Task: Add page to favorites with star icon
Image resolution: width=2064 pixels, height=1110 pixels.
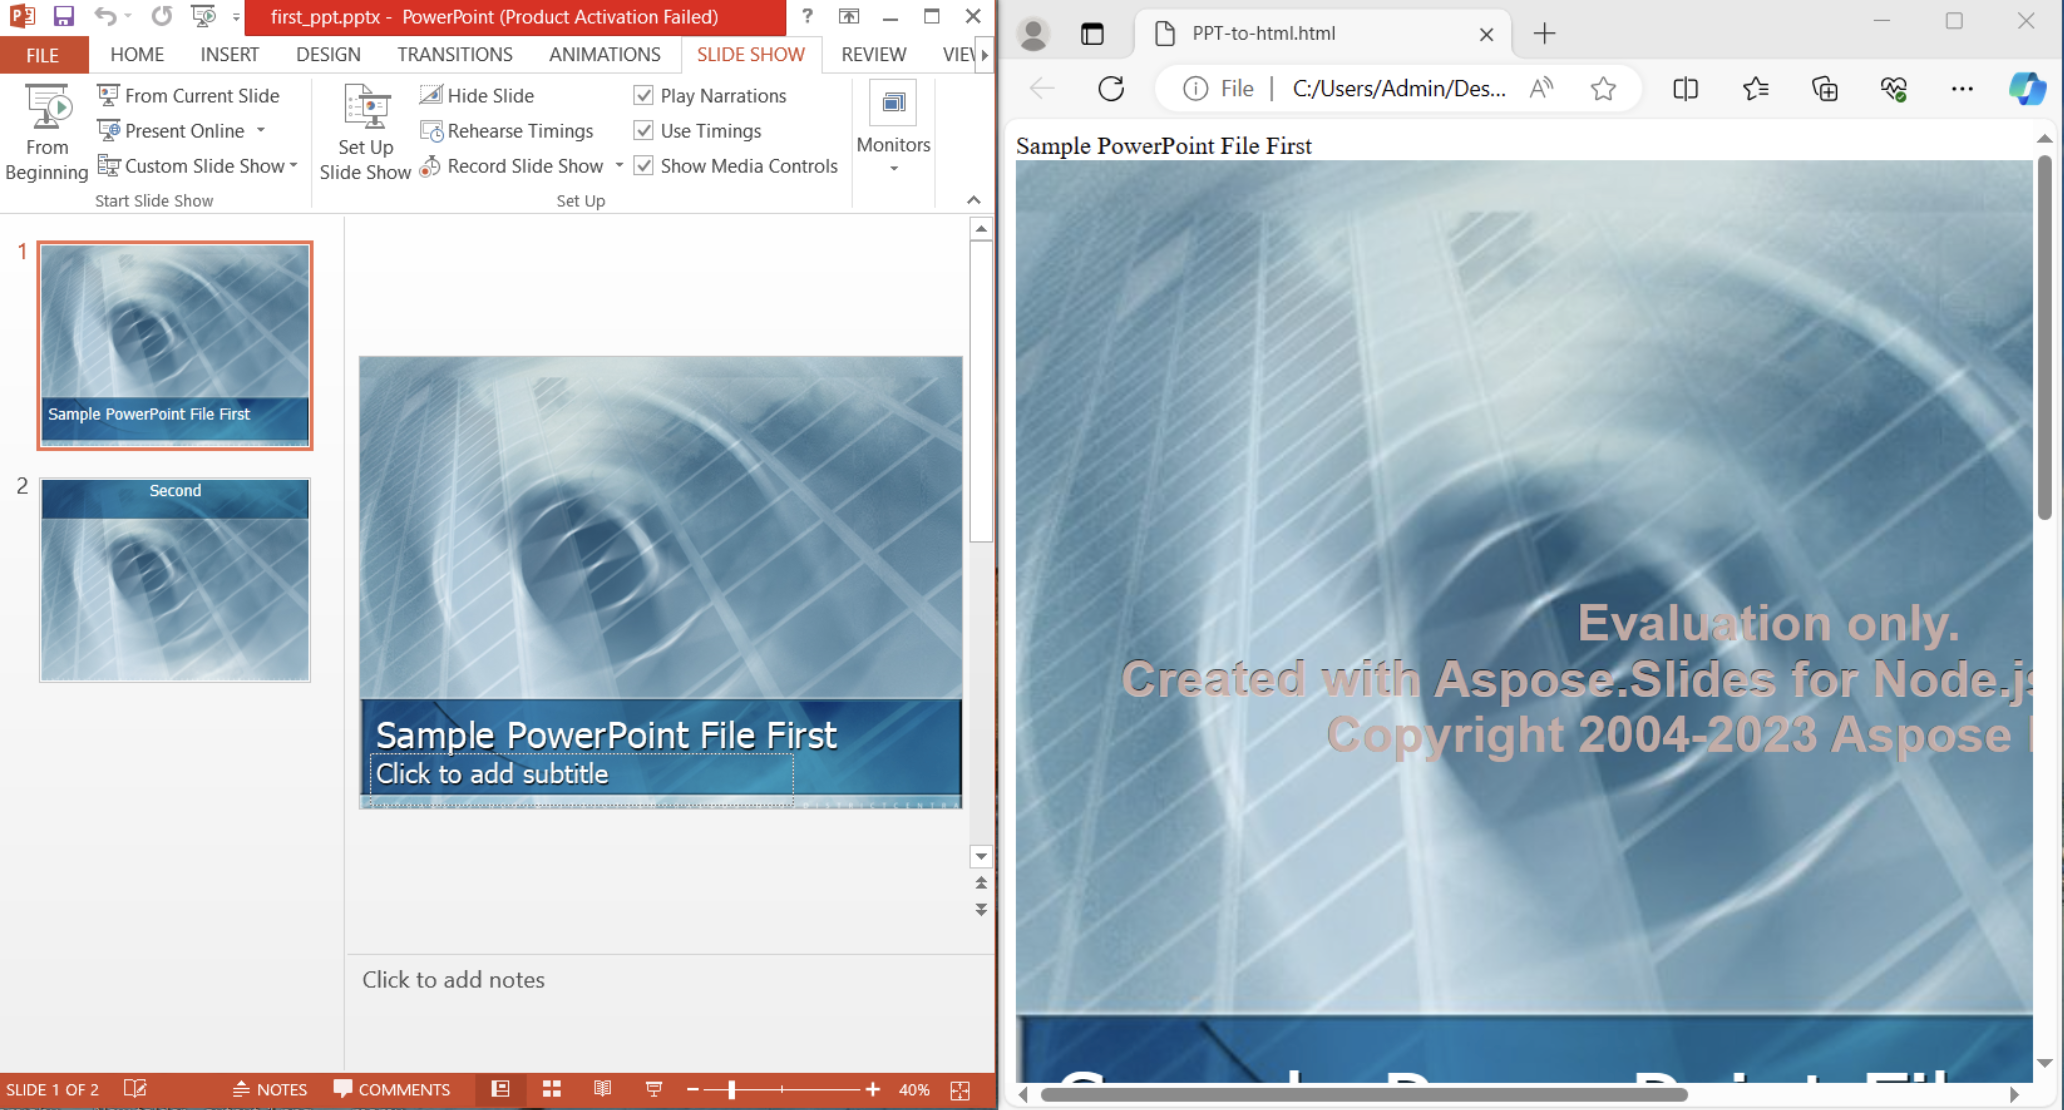Action: pyautogui.click(x=1603, y=88)
